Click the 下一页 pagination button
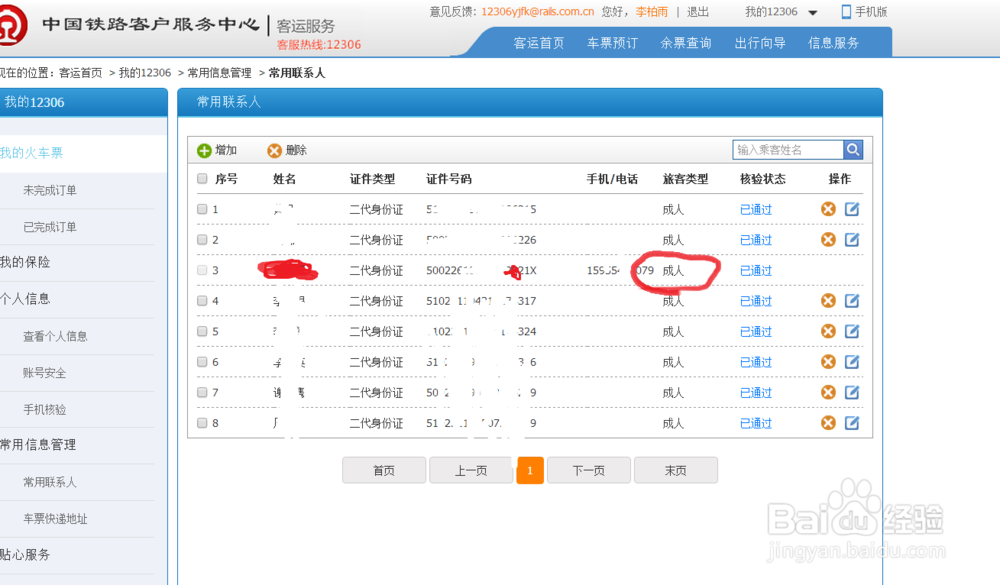 coord(588,470)
